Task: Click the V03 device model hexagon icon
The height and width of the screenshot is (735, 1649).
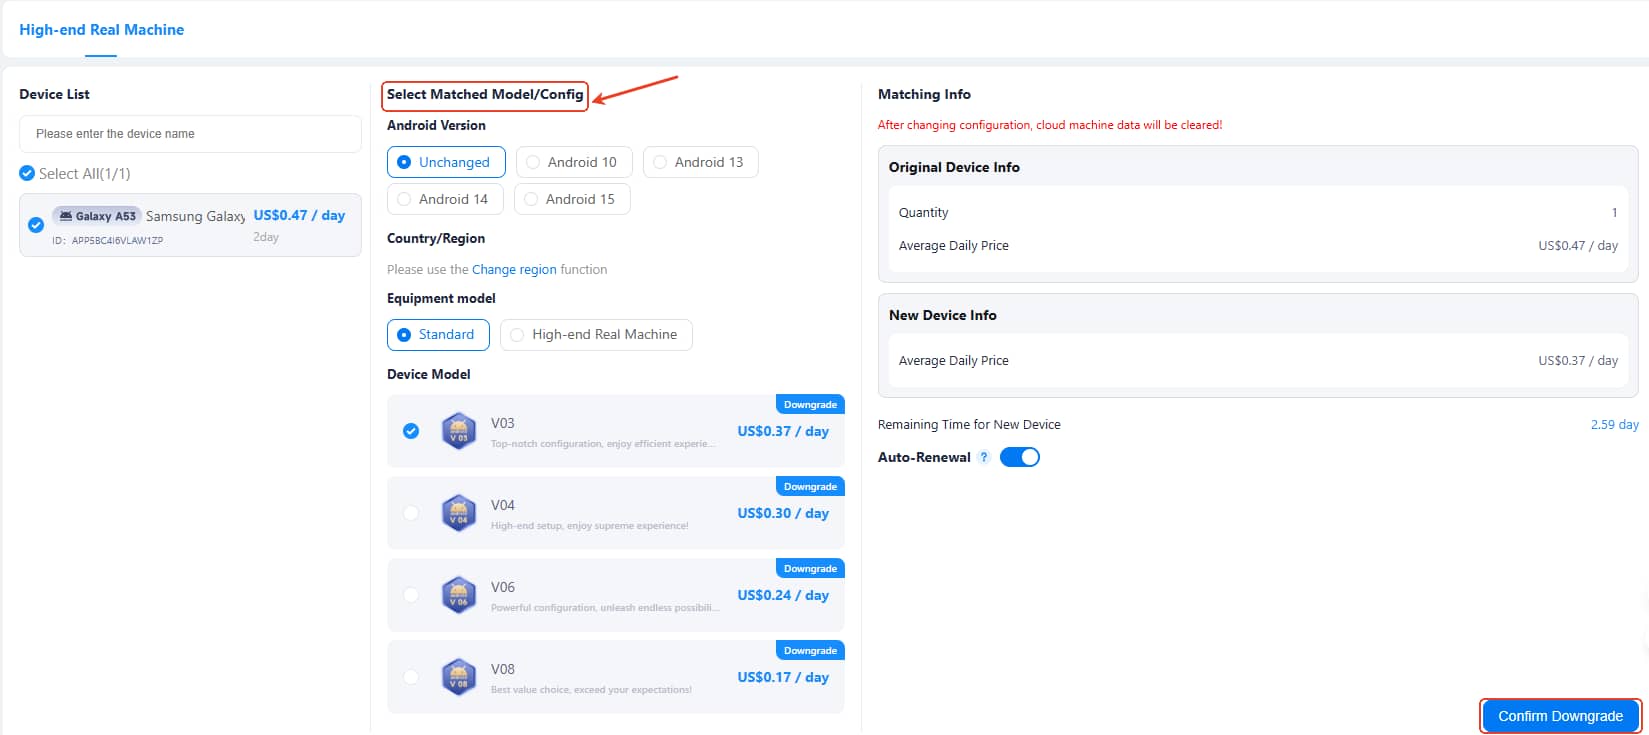Action: click(x=458, y=431)
